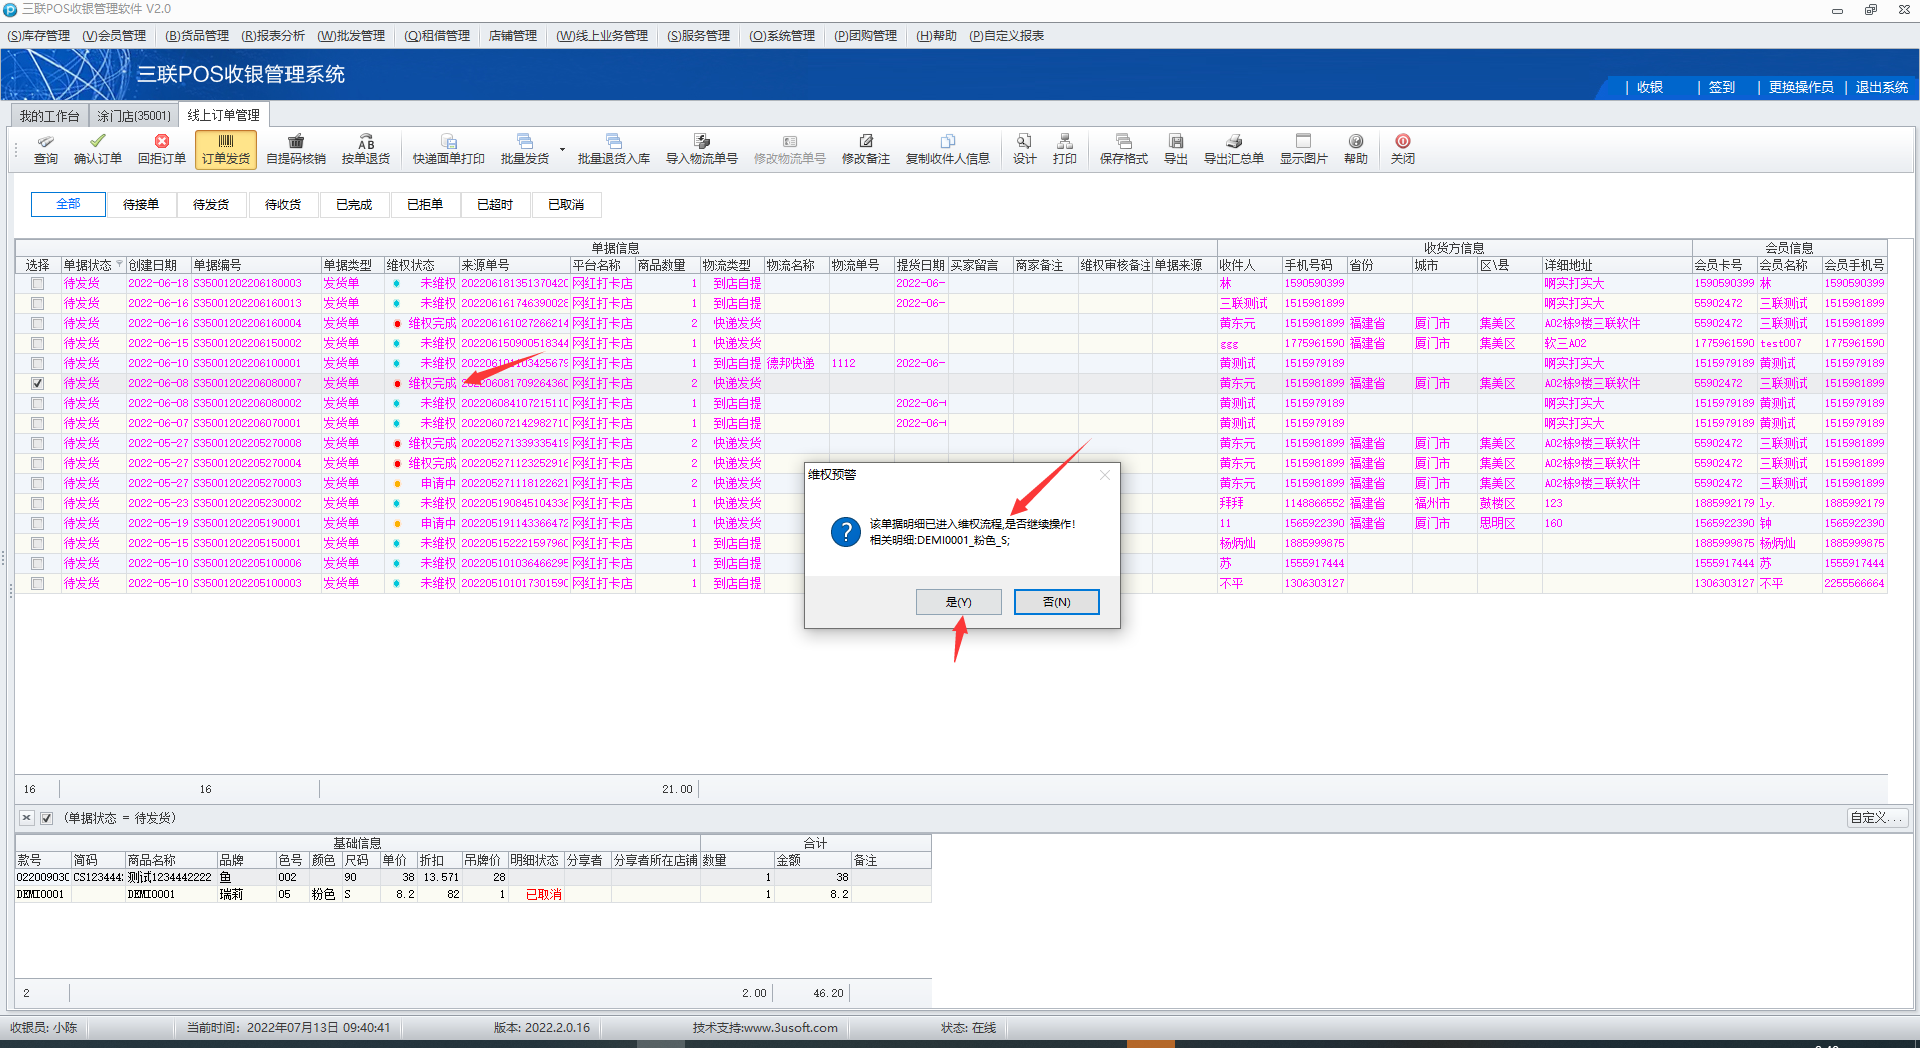Click the 保存格式 save format icon

click(x=1124, y=150)
